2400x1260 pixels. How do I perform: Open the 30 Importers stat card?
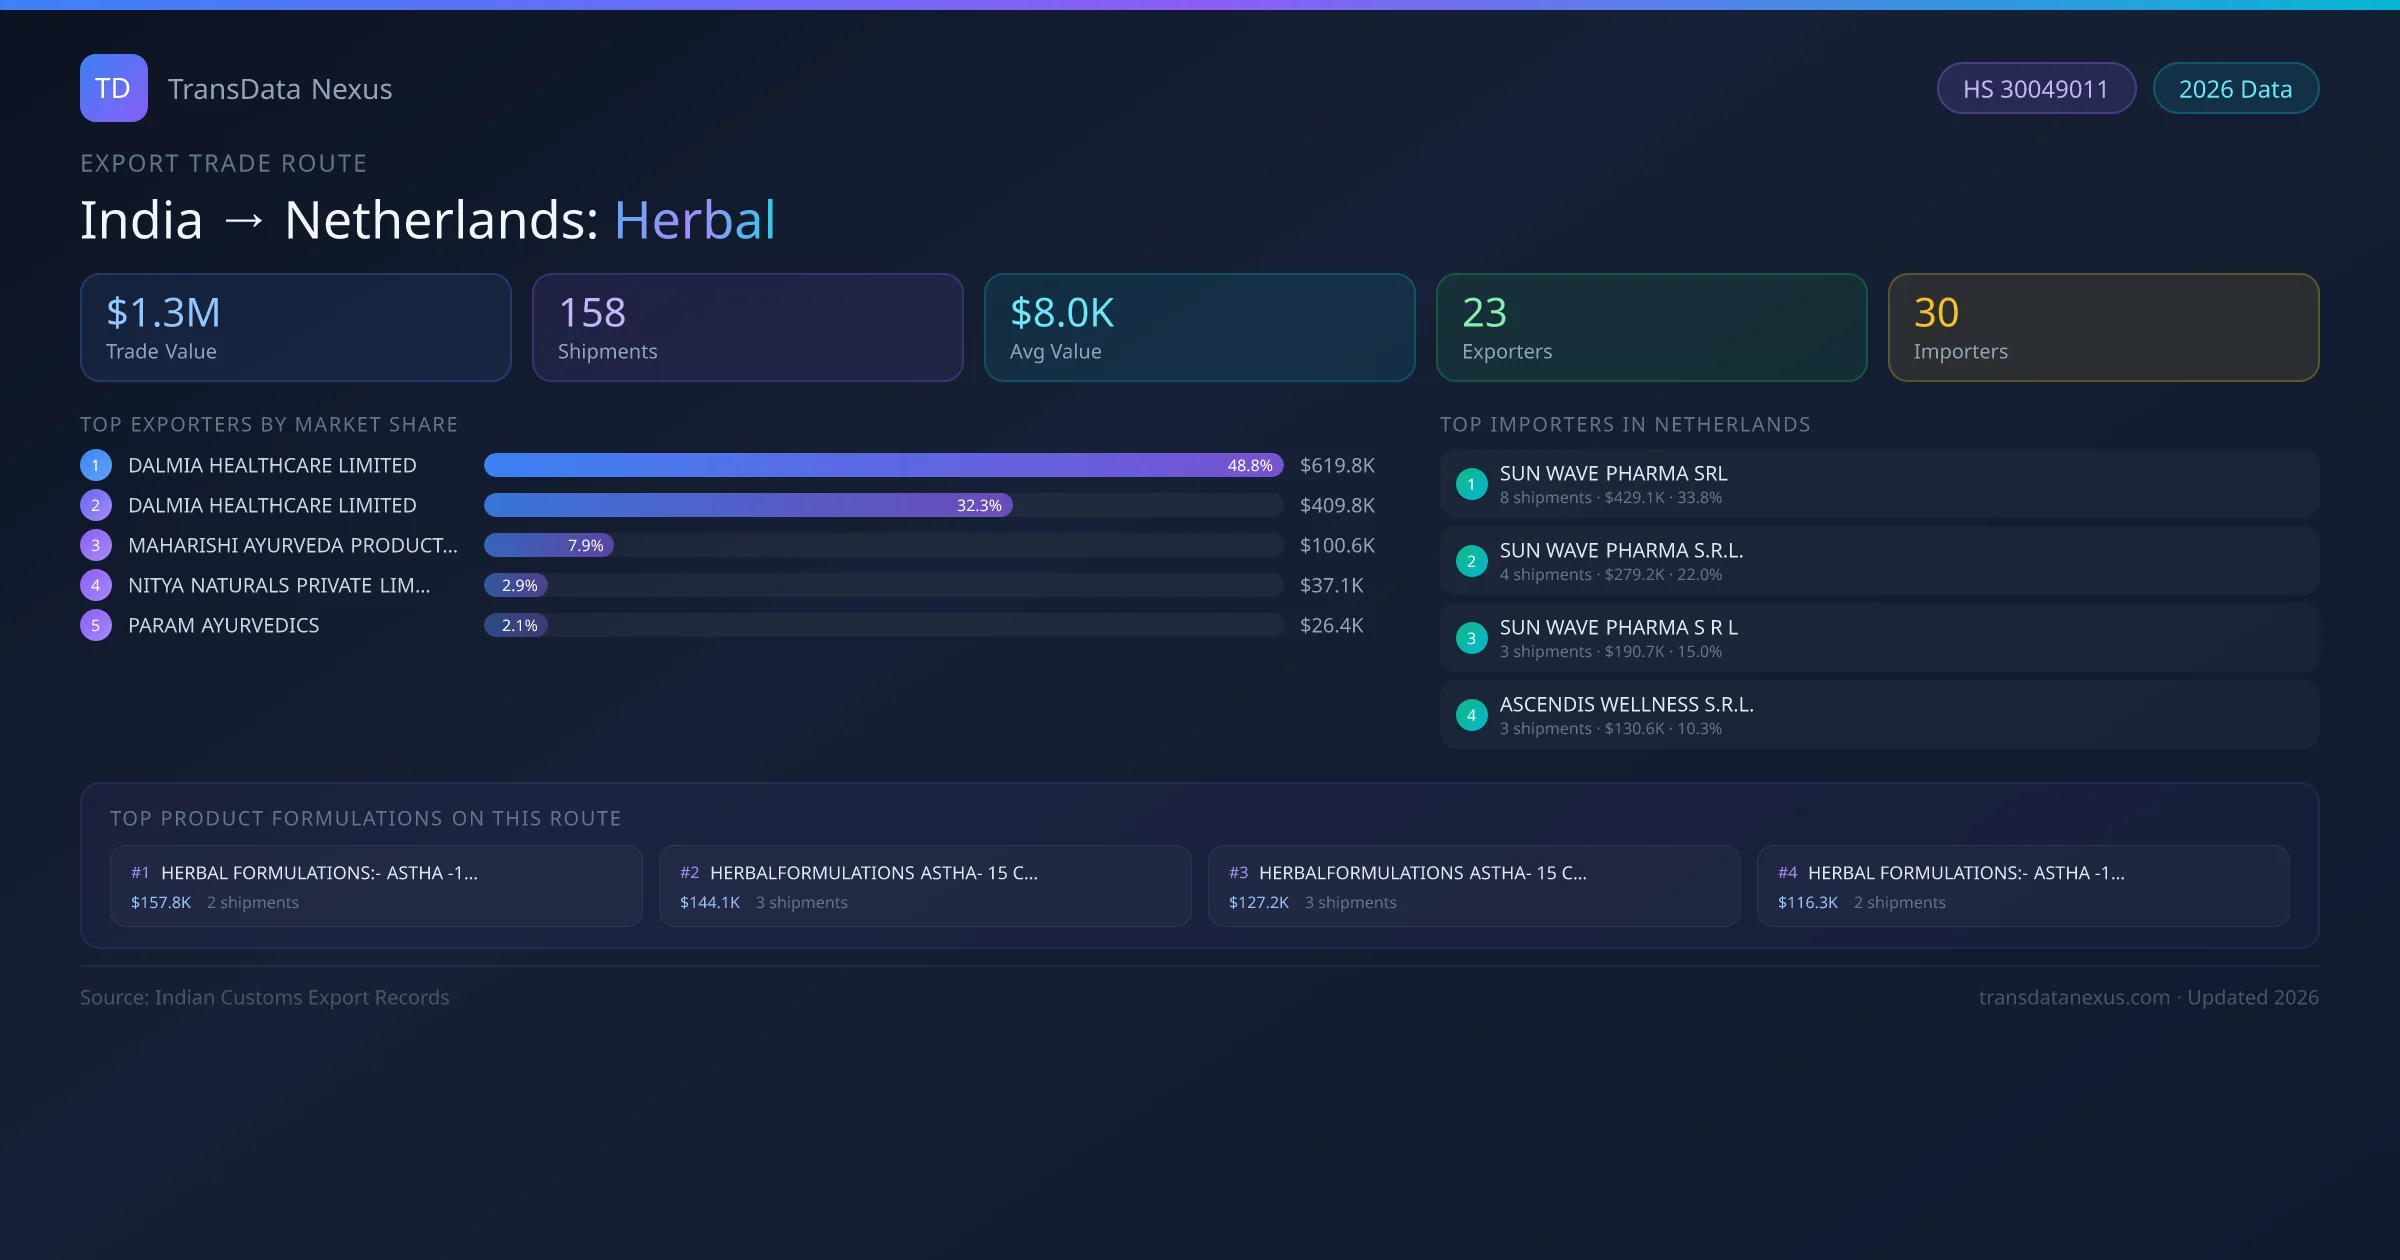tap(2103, 327)
